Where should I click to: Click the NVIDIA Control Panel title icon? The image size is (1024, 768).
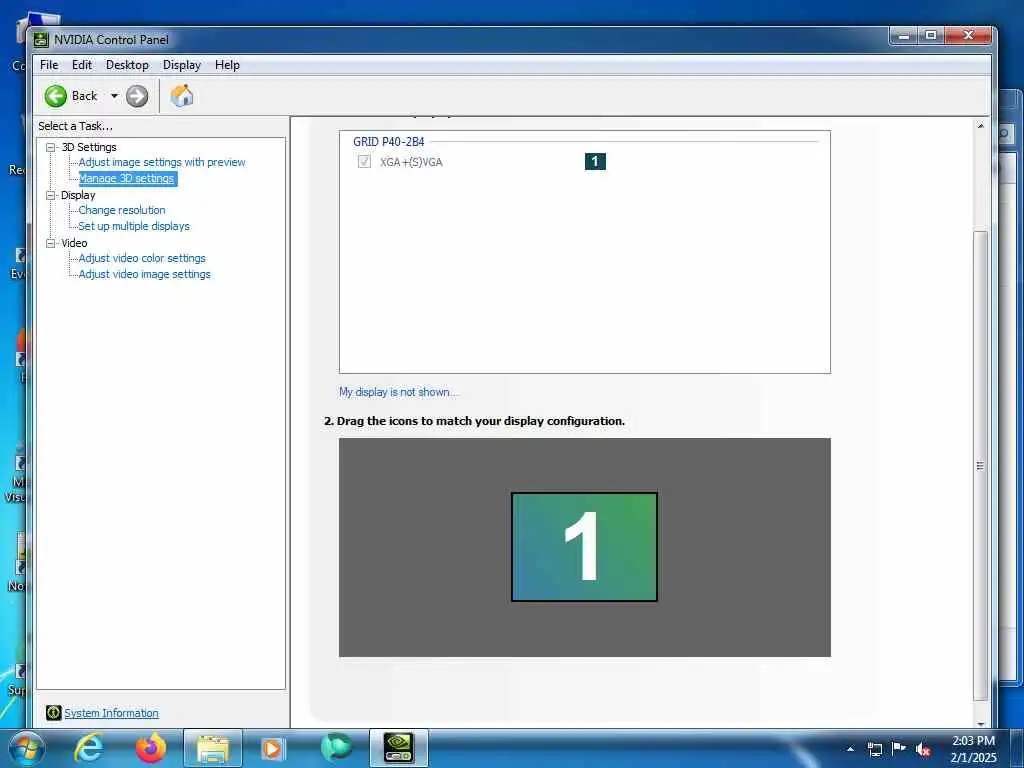41,40
